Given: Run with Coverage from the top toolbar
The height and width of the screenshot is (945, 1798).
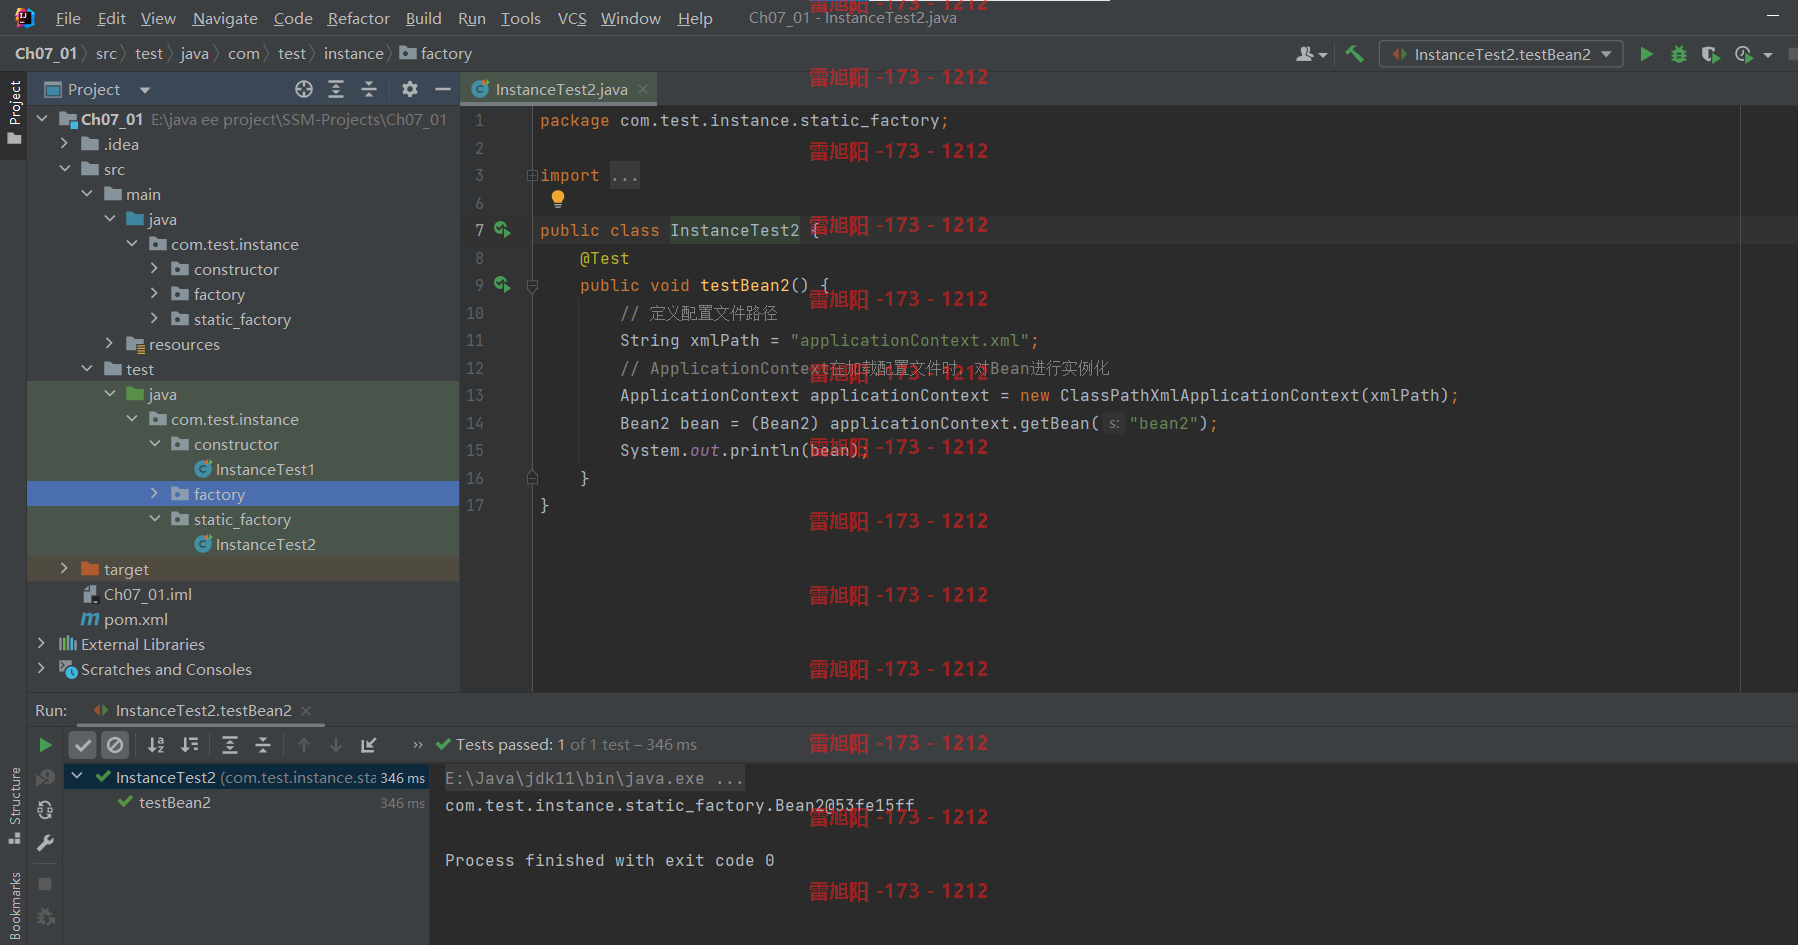Looking at the screenshot, I should (1711, 54).
